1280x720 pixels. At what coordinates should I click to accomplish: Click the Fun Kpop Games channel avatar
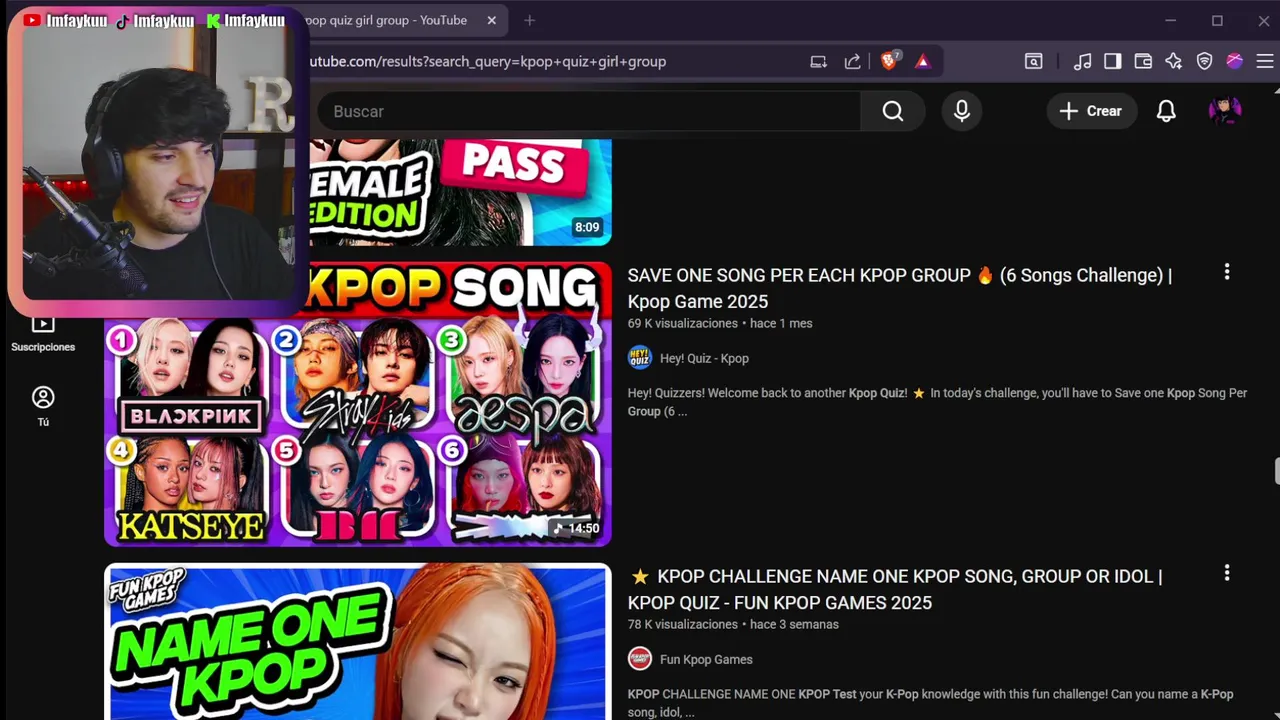639,659
